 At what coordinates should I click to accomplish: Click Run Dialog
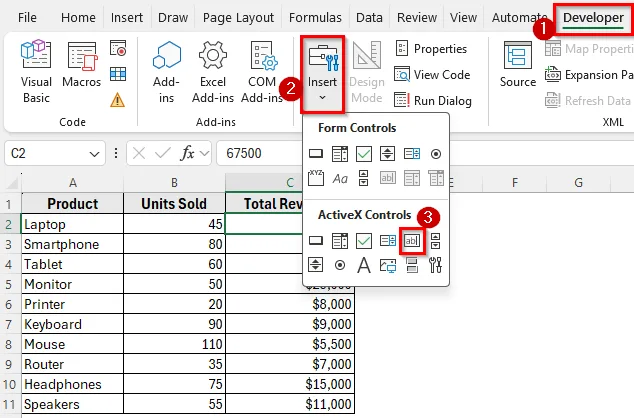(433, 100)
